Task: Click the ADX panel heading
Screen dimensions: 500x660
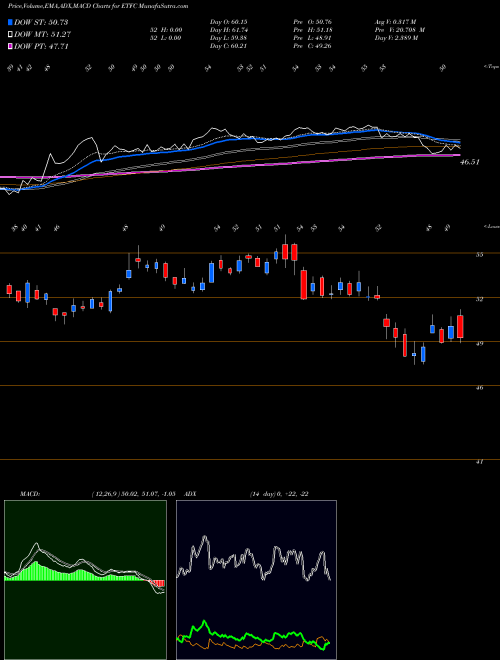Action: point(190,494)
